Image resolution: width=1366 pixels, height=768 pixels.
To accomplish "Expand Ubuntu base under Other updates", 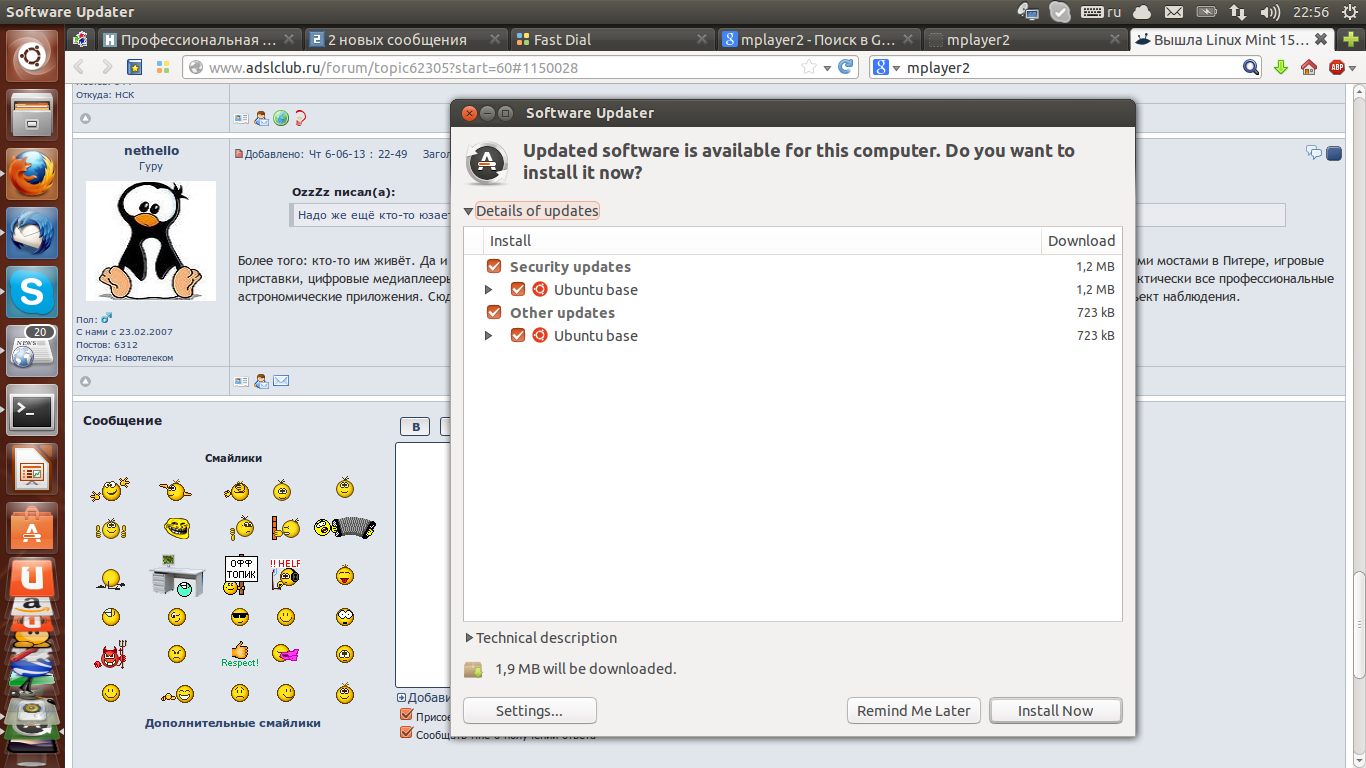I will pos(489,336).
